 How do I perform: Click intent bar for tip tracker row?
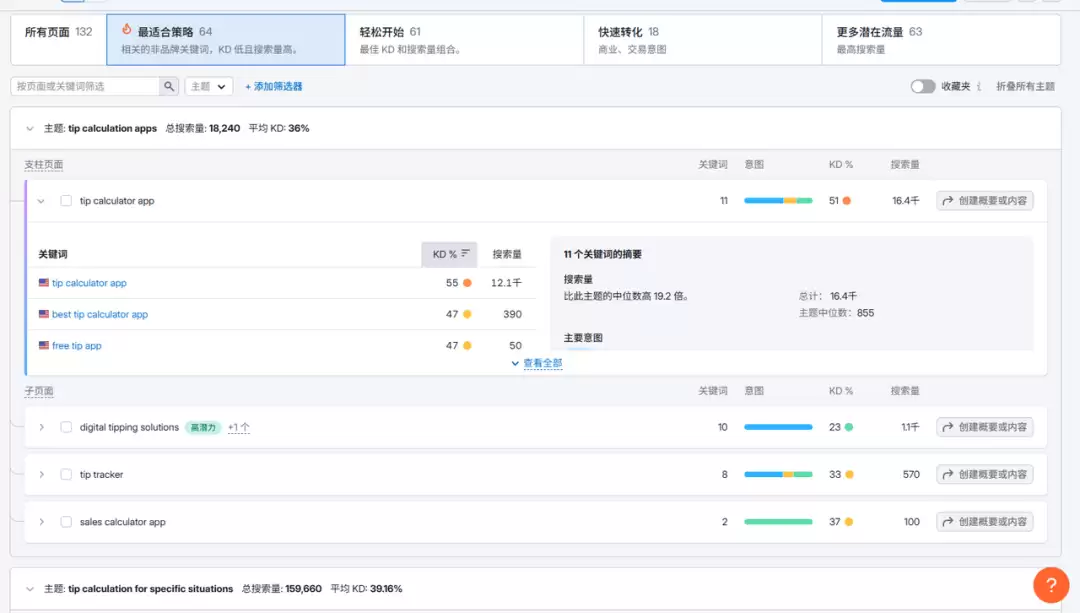click(778, 475)
